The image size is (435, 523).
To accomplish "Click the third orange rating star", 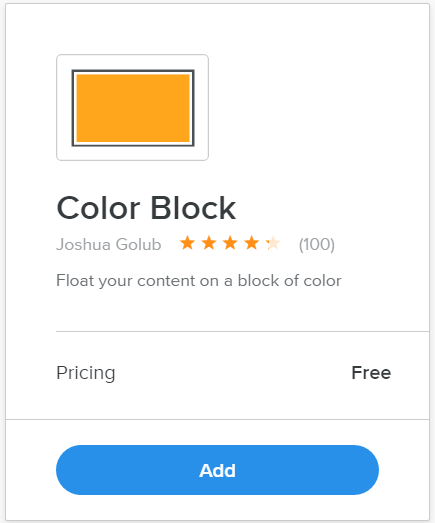I will click(x=231, y=243).
